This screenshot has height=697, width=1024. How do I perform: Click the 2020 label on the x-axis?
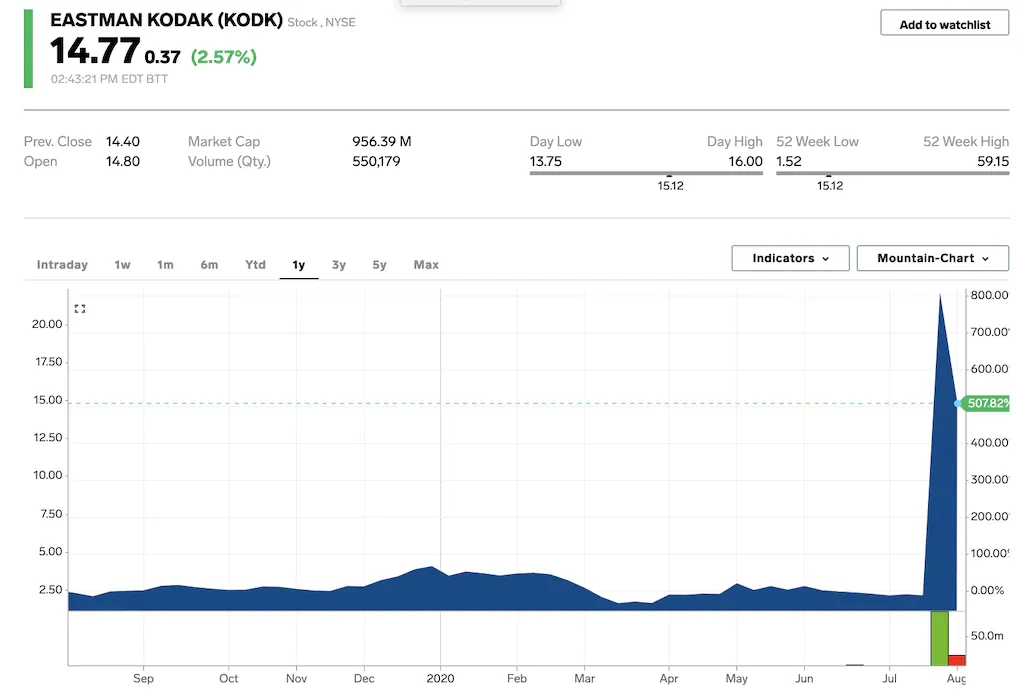click(441, 679)
